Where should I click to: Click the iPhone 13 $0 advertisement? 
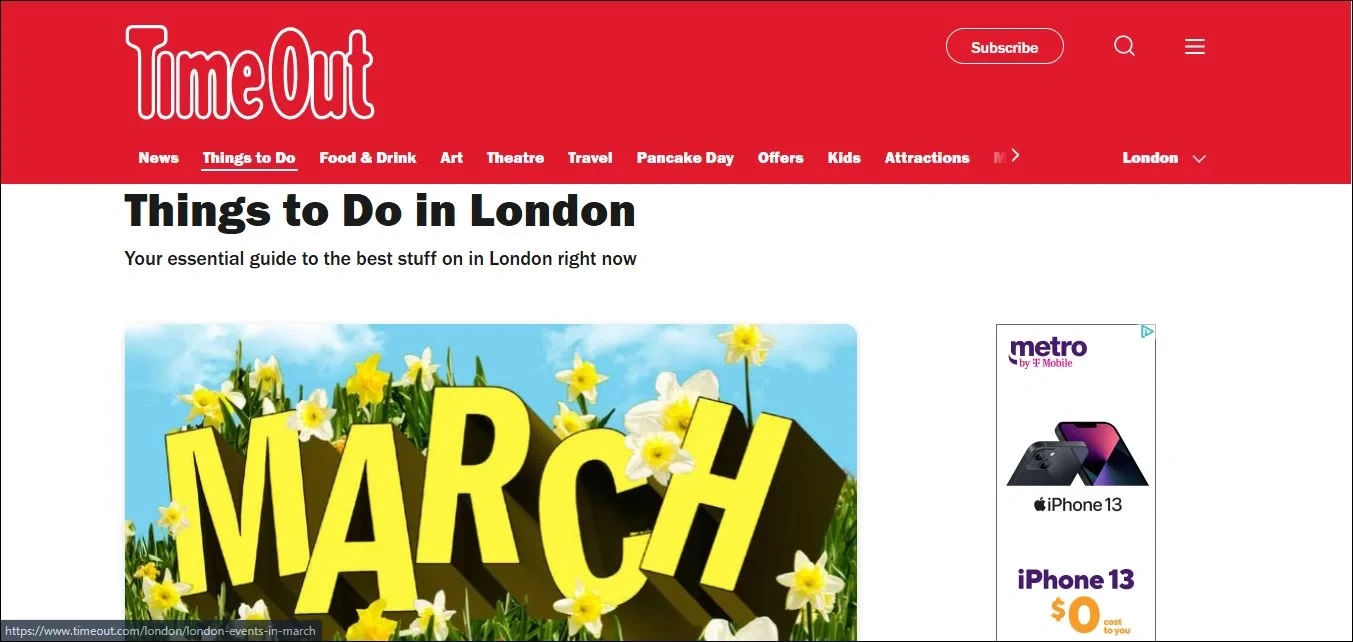(1076, 482)
